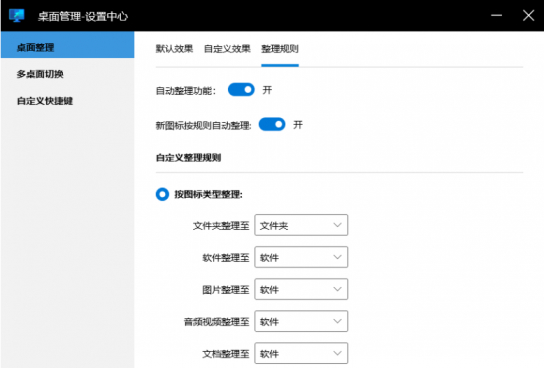Open the 图片整理至 dropdown

(301, 289)
